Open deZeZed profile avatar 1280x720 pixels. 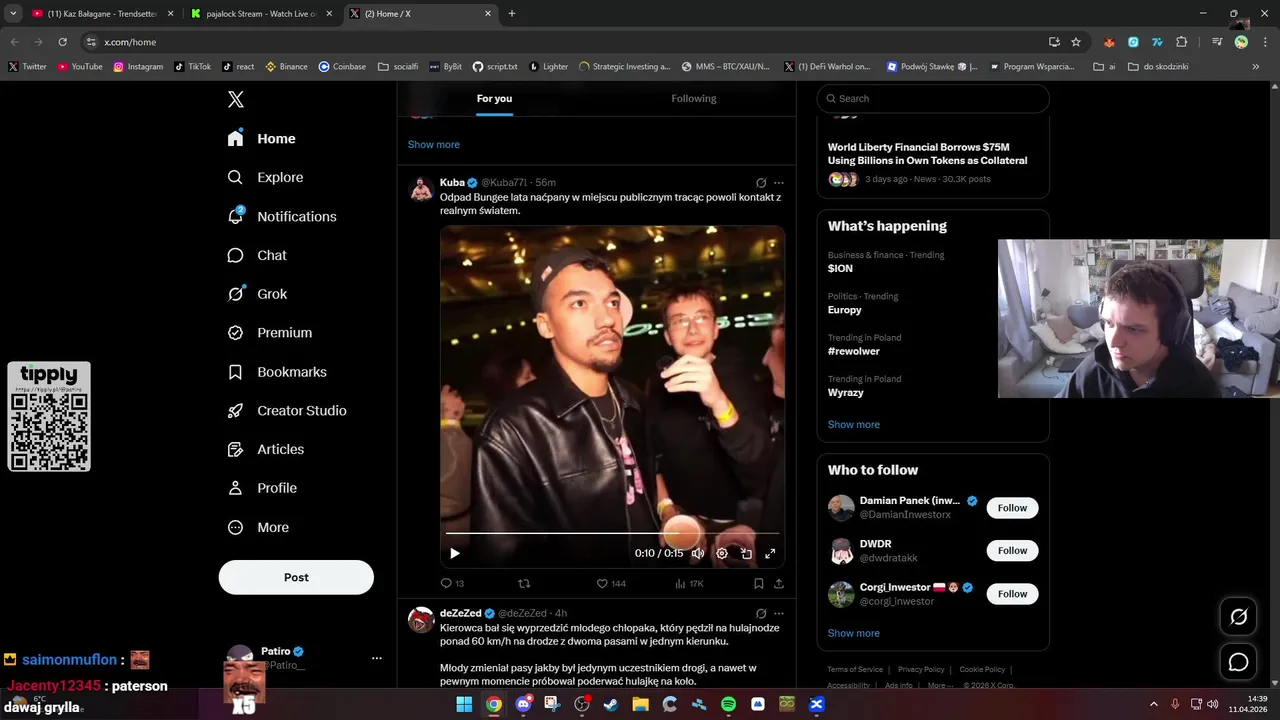click(x=421, y=620)
